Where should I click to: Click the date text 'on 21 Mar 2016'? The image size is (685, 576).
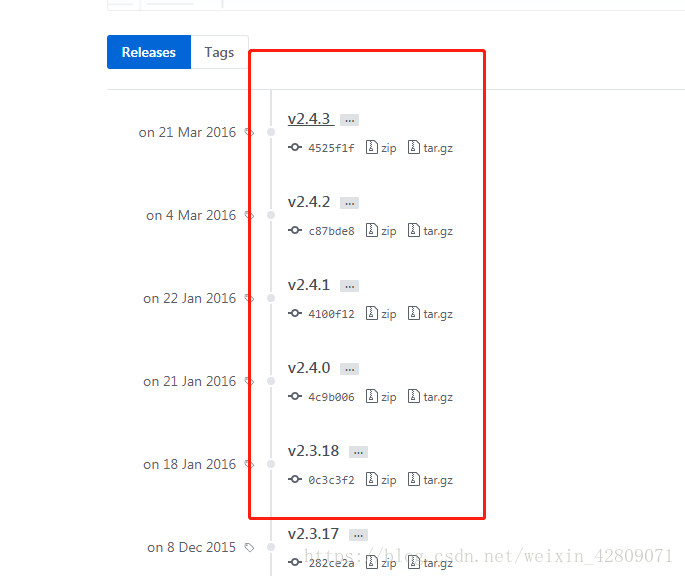[187, 132]
